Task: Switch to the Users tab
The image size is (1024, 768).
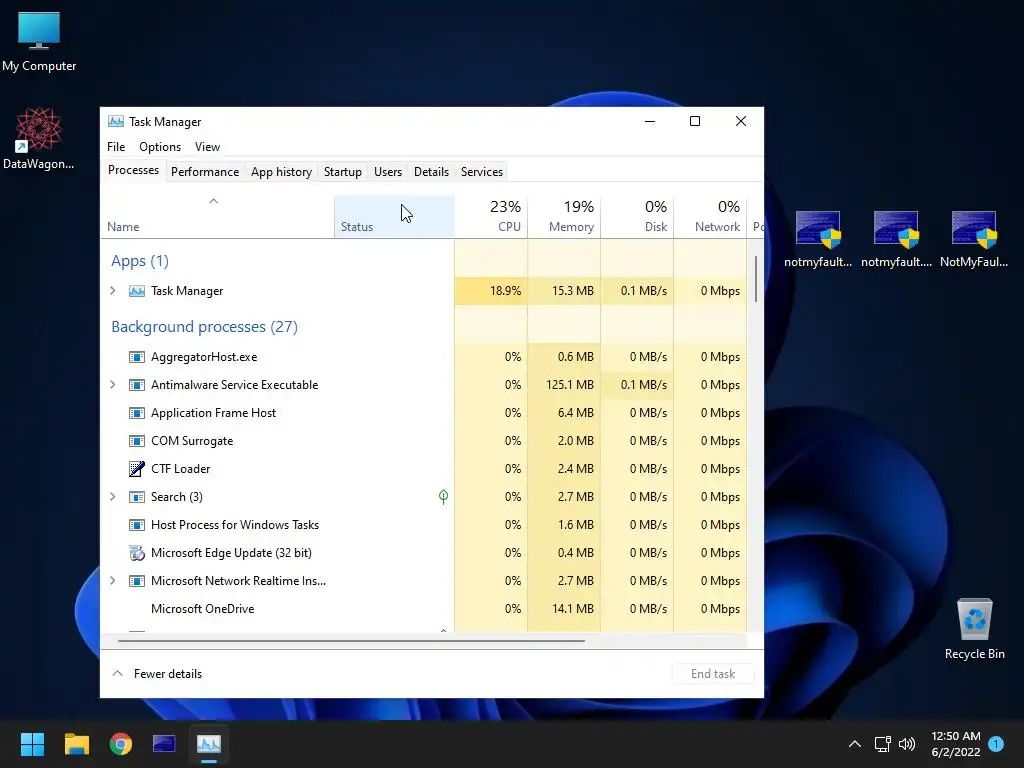Action: click(x=388, y=172)
